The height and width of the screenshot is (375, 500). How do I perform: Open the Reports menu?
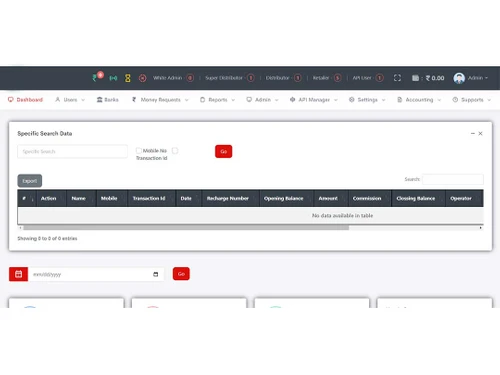tap(218, 100)
